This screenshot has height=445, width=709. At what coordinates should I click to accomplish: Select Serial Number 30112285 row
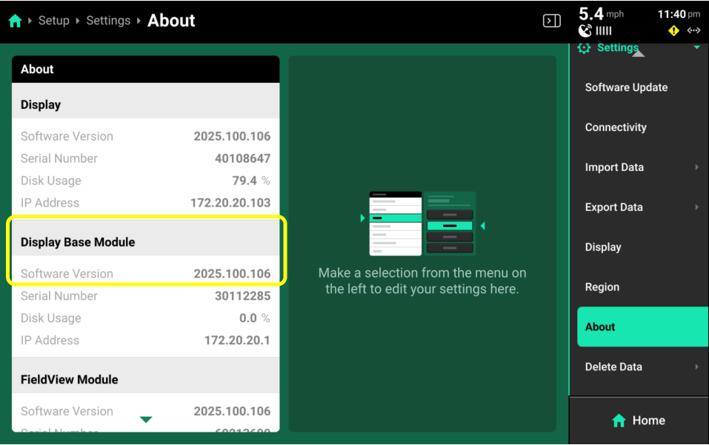(x=146, y=296)
